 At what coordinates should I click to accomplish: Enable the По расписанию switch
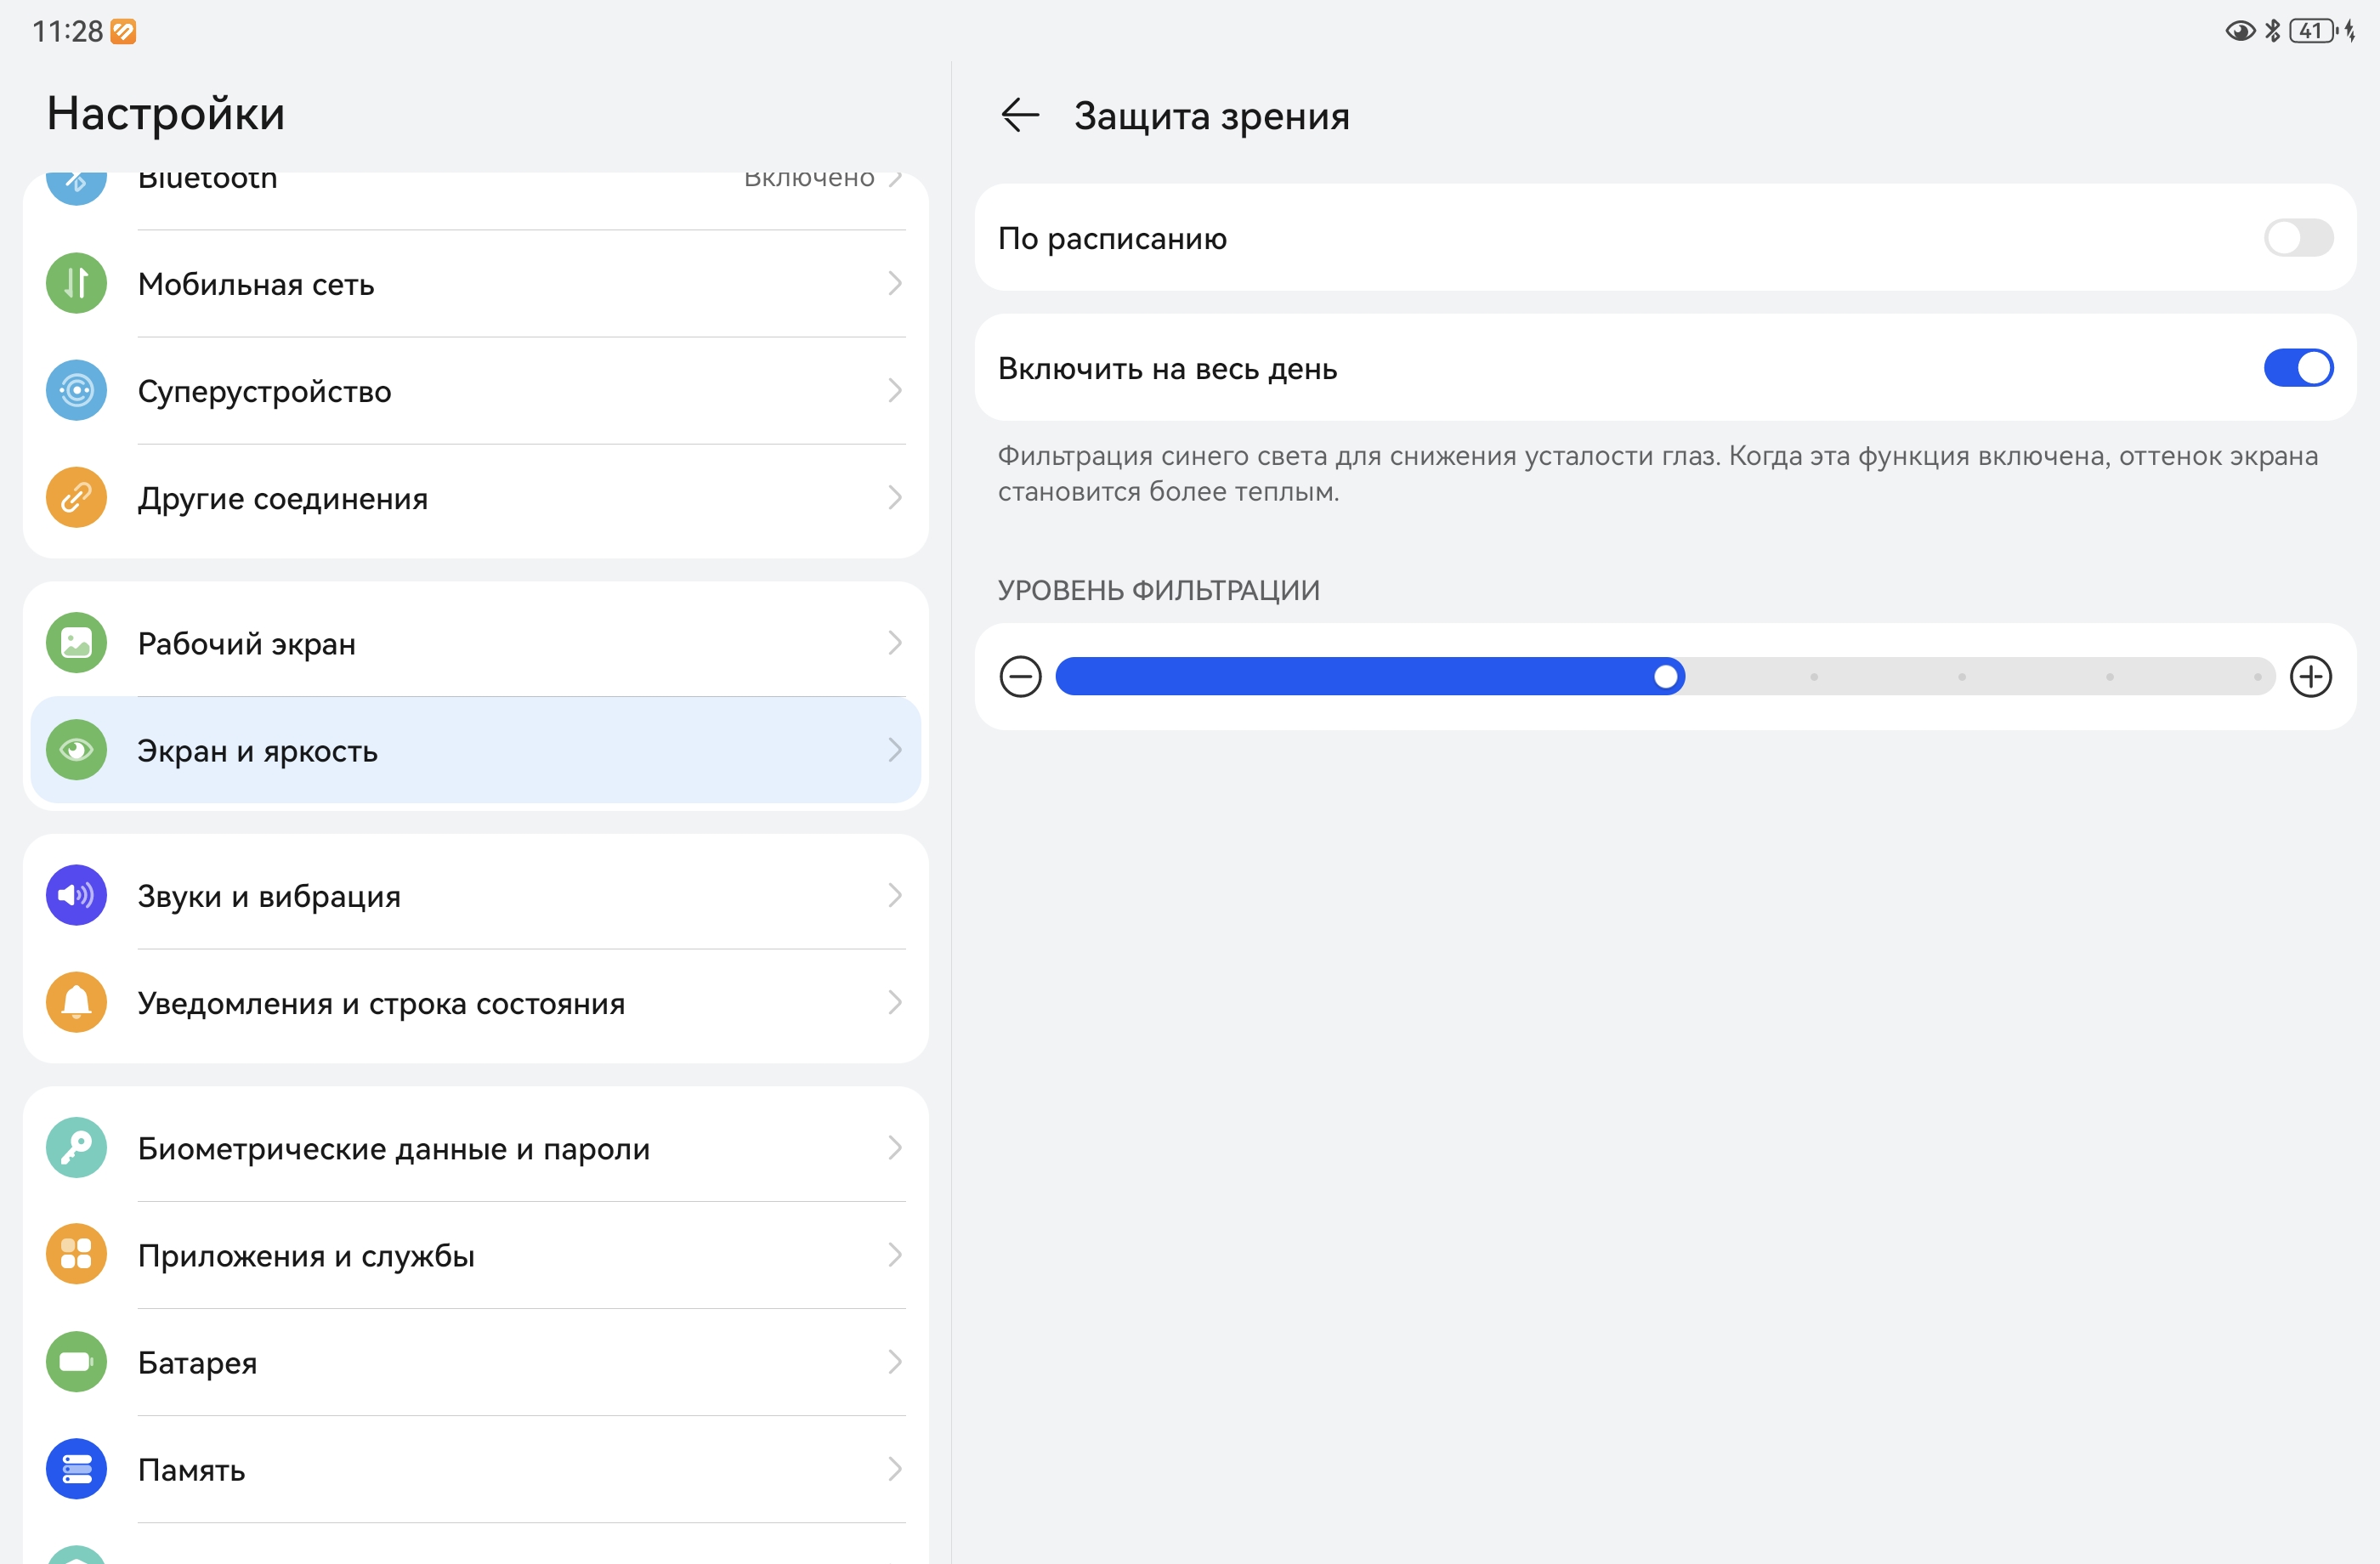(x=2298, y=238)
